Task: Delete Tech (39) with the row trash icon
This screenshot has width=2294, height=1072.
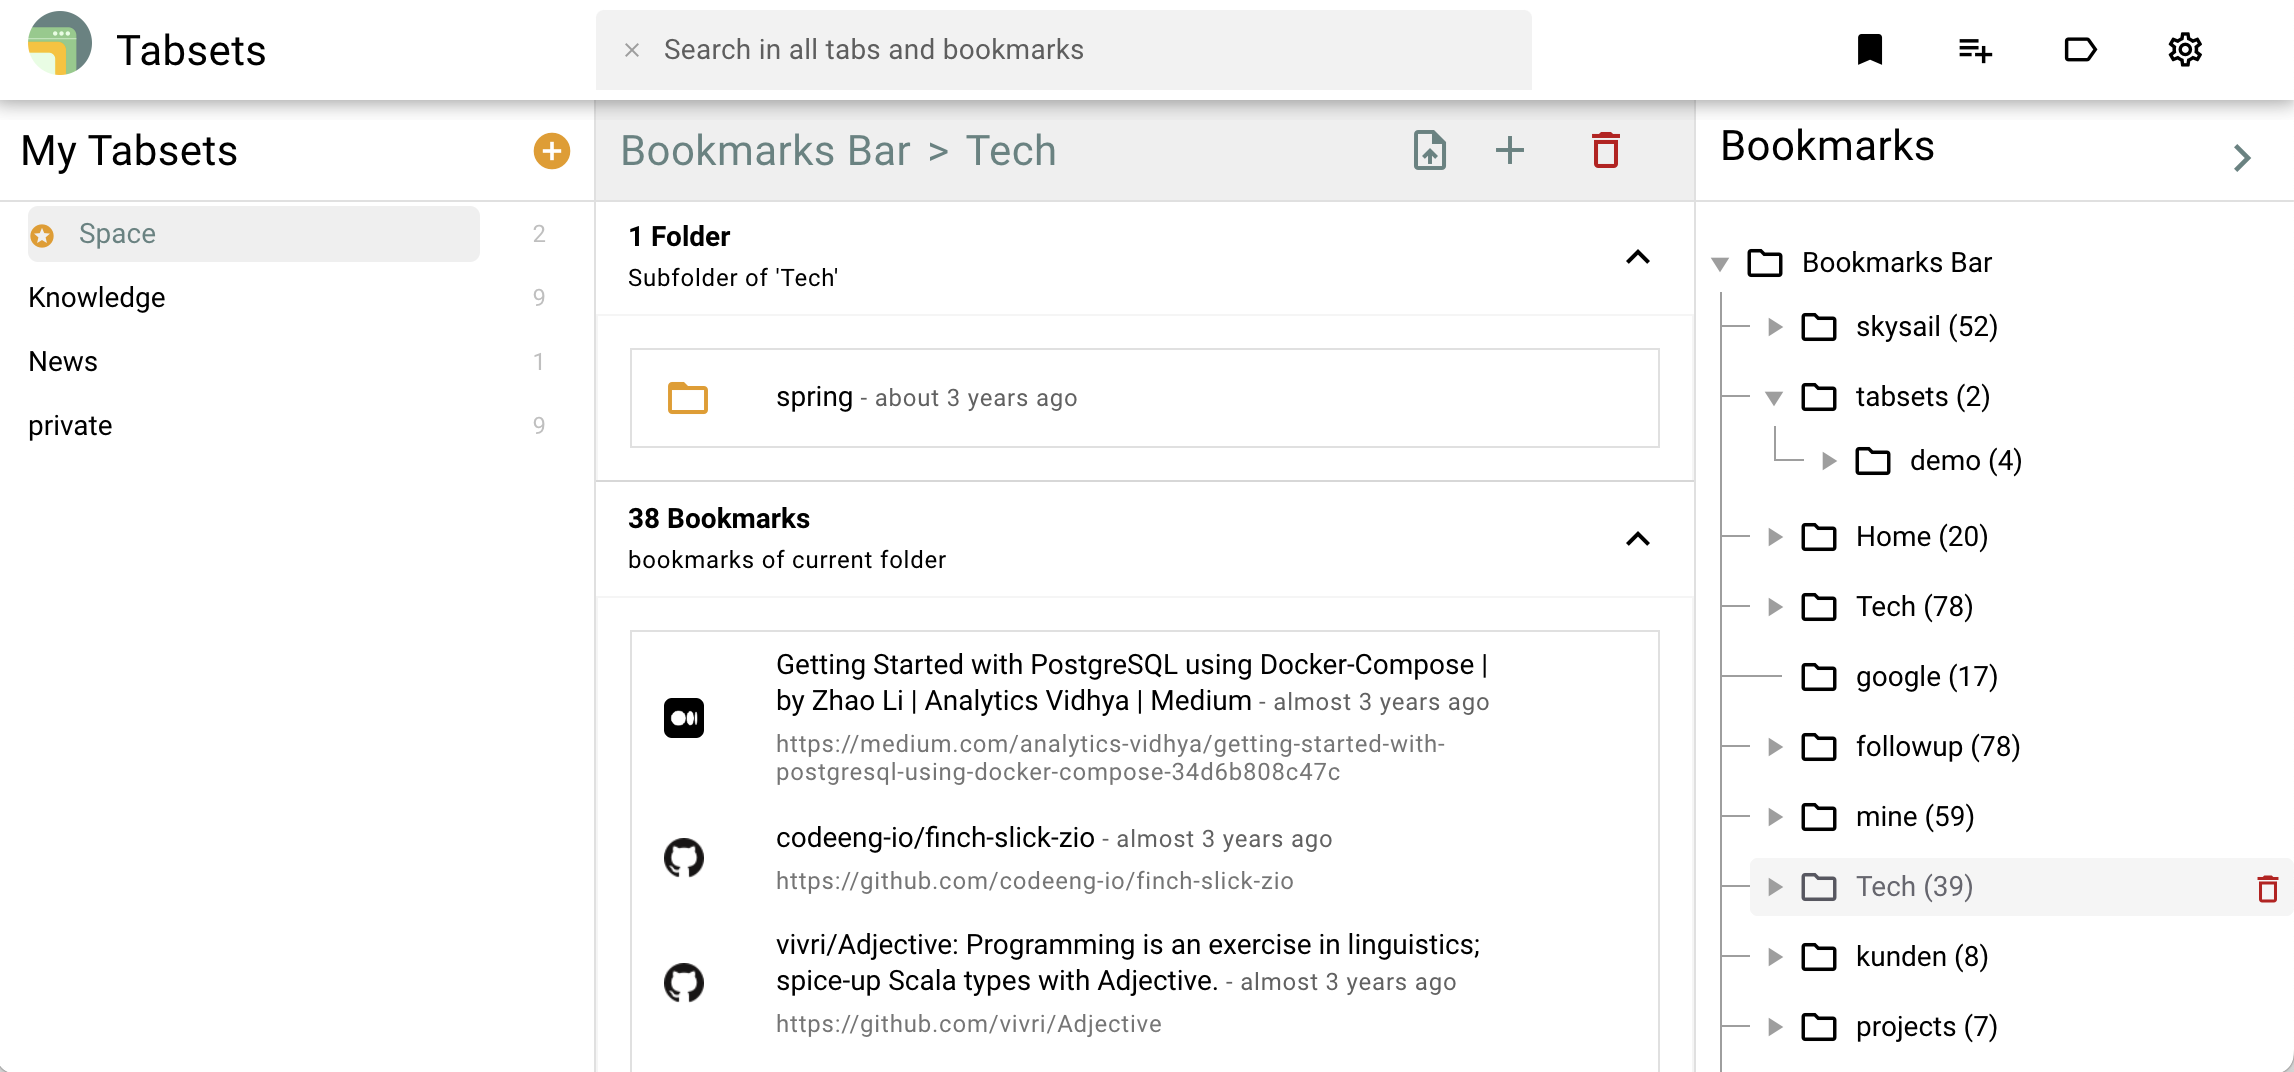Action: [2268, 888]
